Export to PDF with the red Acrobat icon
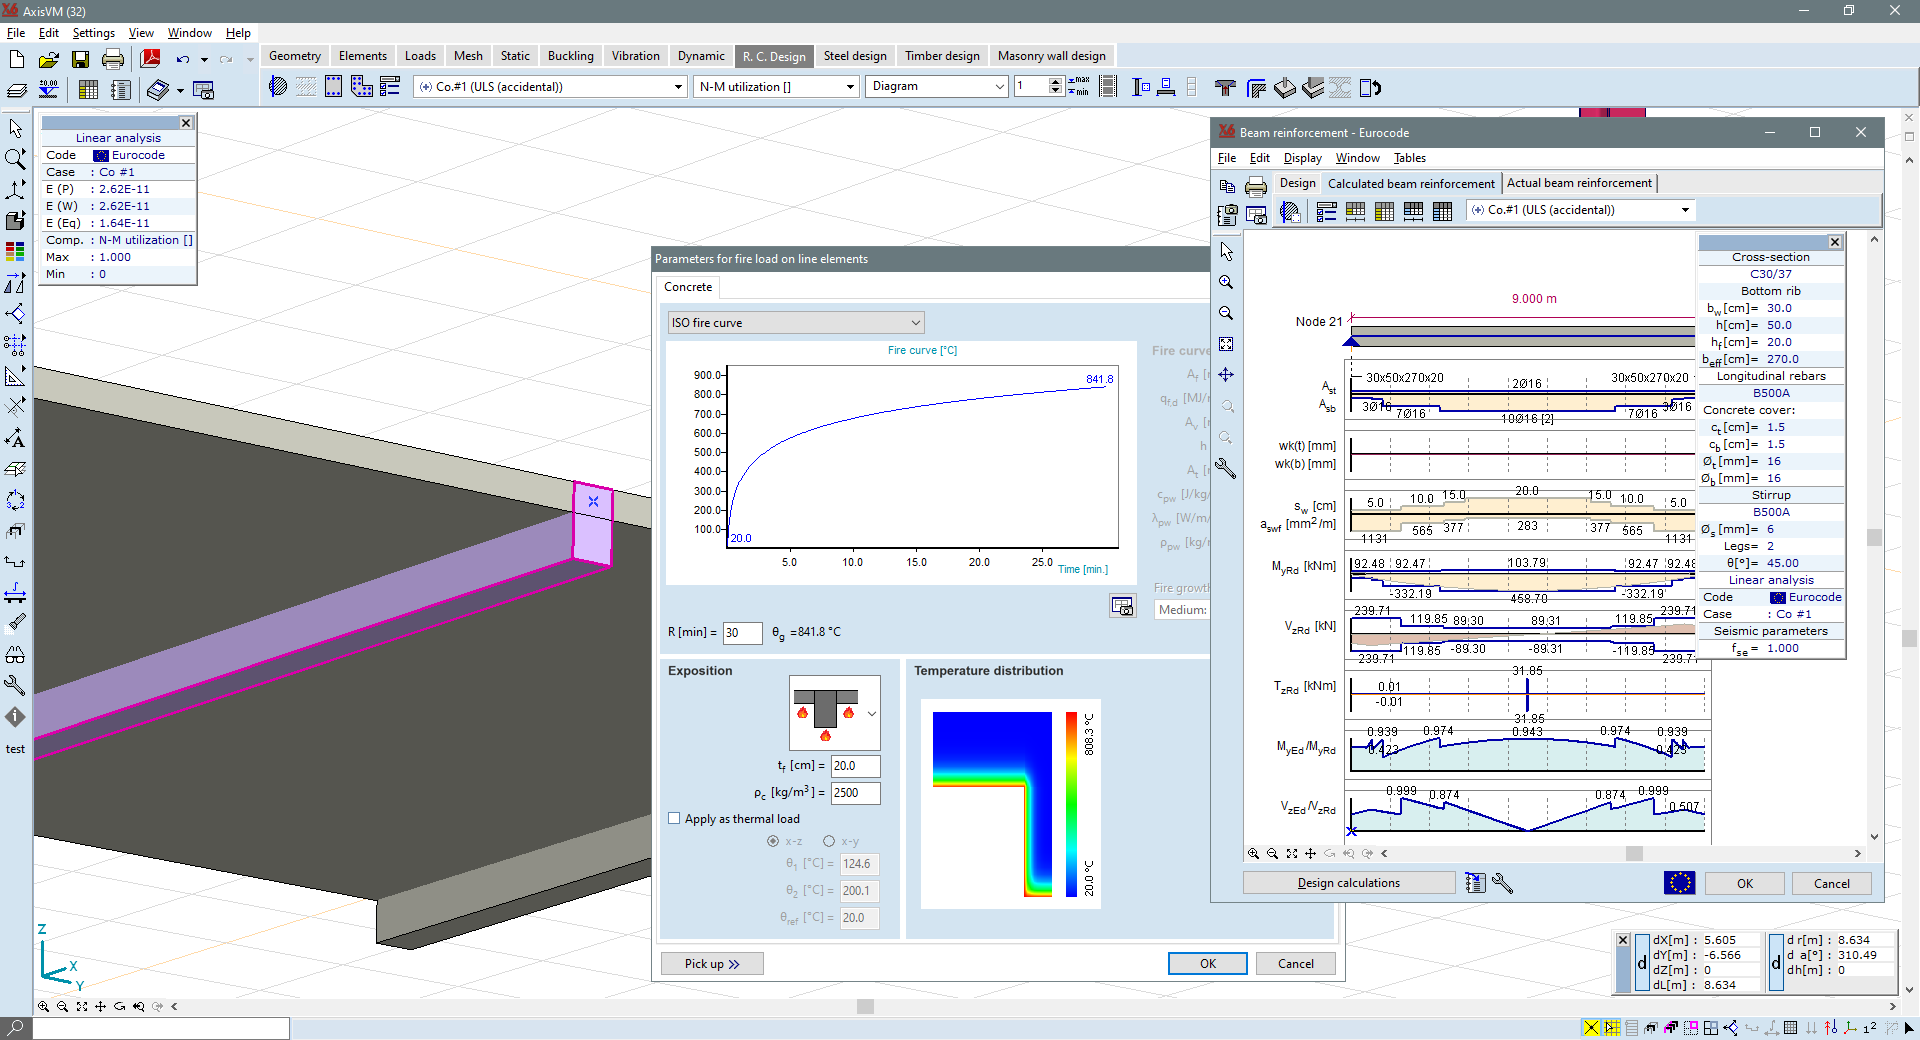Image resolution: width=1920 pixels, height=1040 pixels. [x=151, y=59]
